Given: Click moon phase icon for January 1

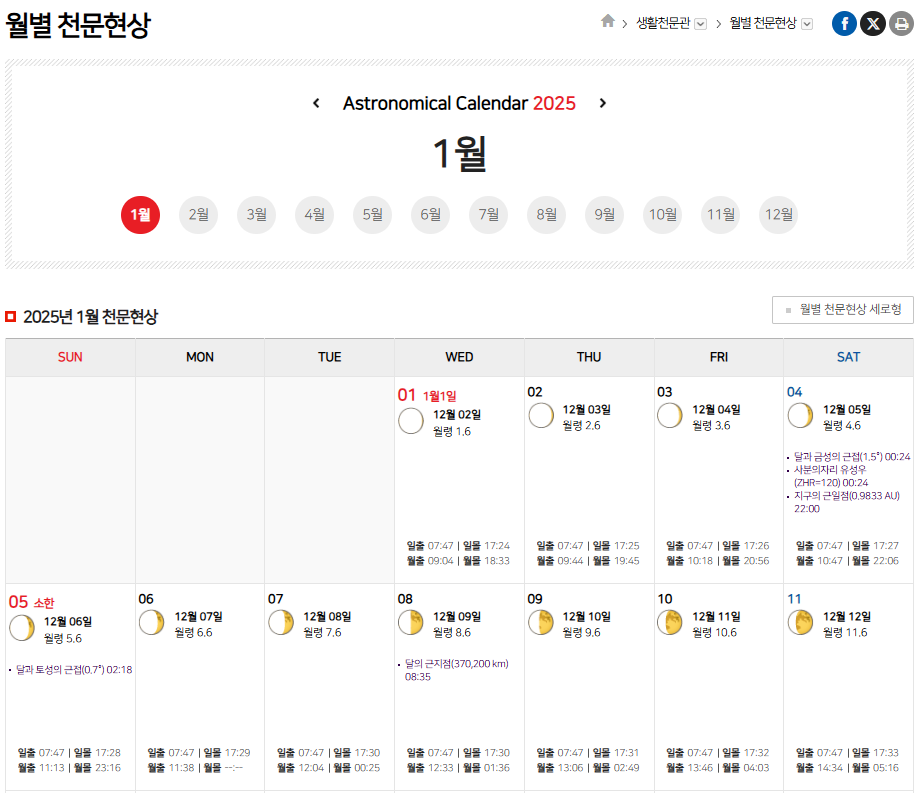Looking at the screenshot, I should [x=410, y=421].
